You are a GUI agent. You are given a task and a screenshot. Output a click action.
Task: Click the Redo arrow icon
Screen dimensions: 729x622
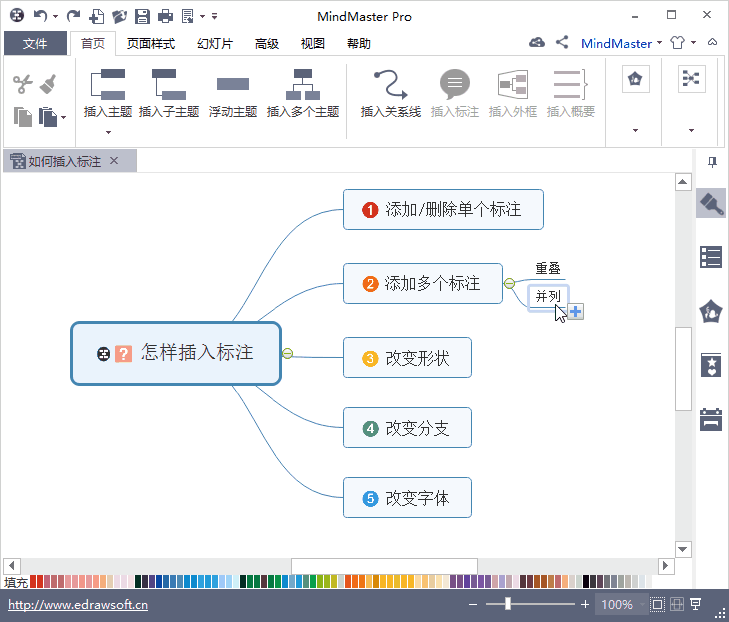(x=73, y=16)
